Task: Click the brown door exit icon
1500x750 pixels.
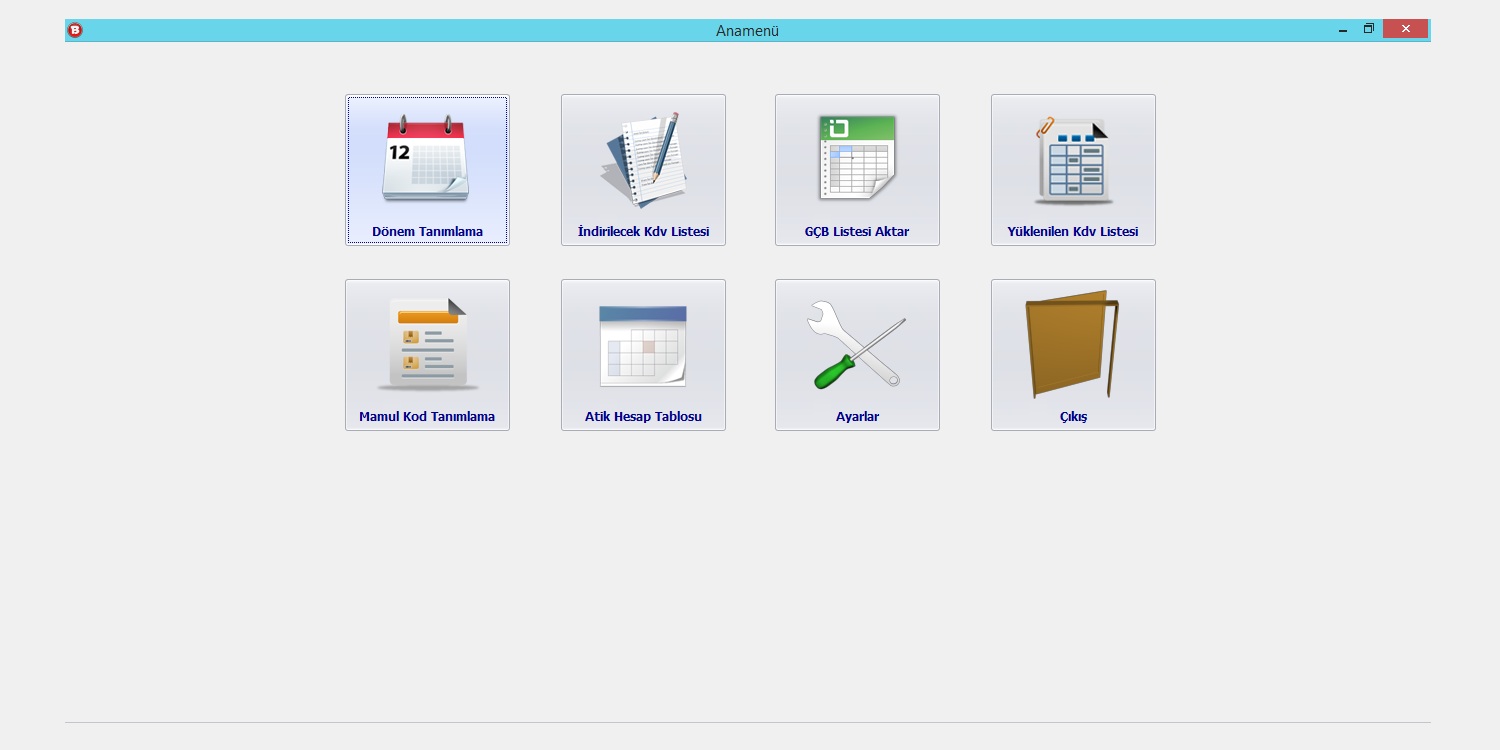Action: (1071, 344)
